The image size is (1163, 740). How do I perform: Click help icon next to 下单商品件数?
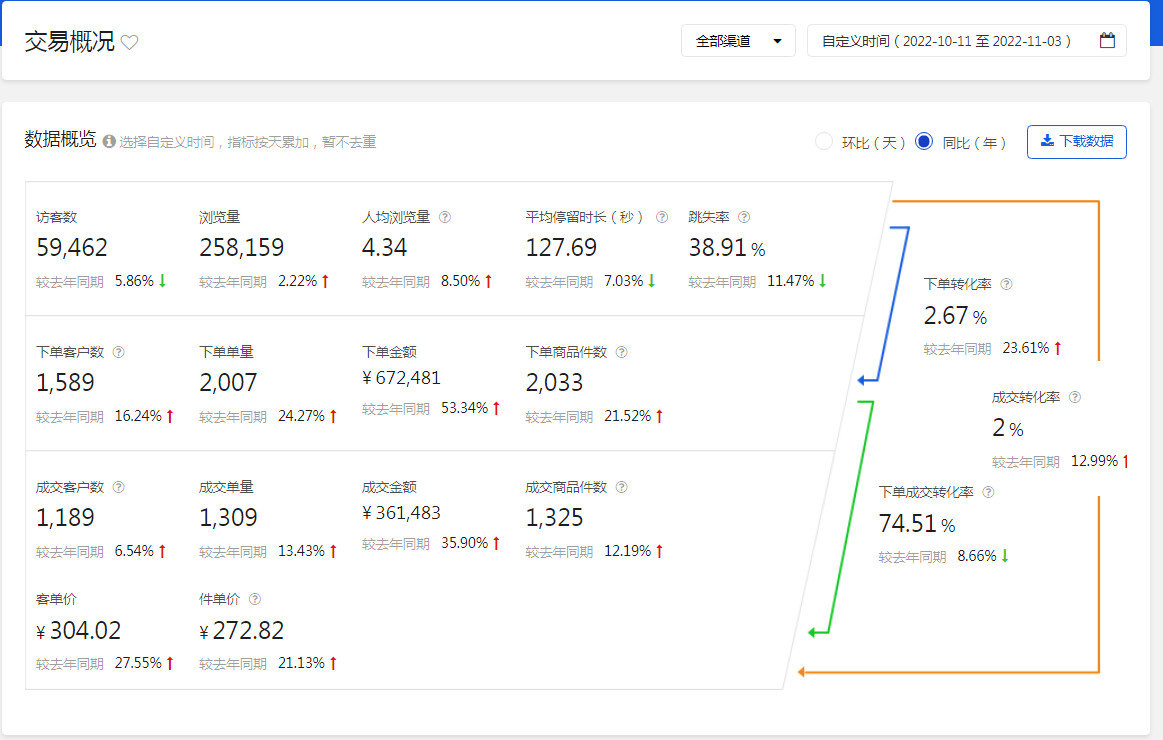(x=622, y=352)
